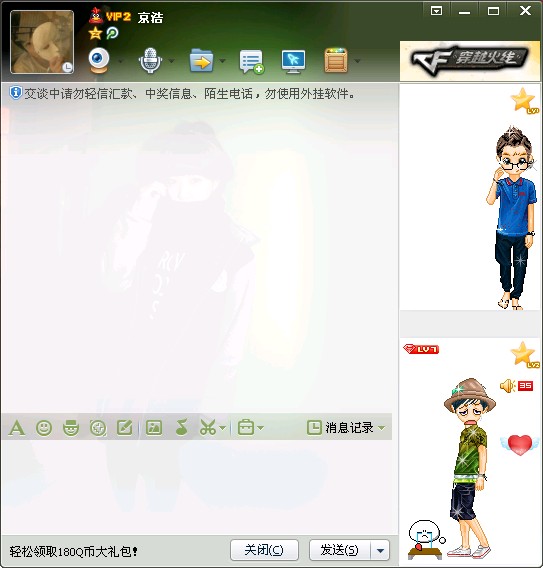Open the briefcase tools icon
543x568 pixels.
[246, 427]
